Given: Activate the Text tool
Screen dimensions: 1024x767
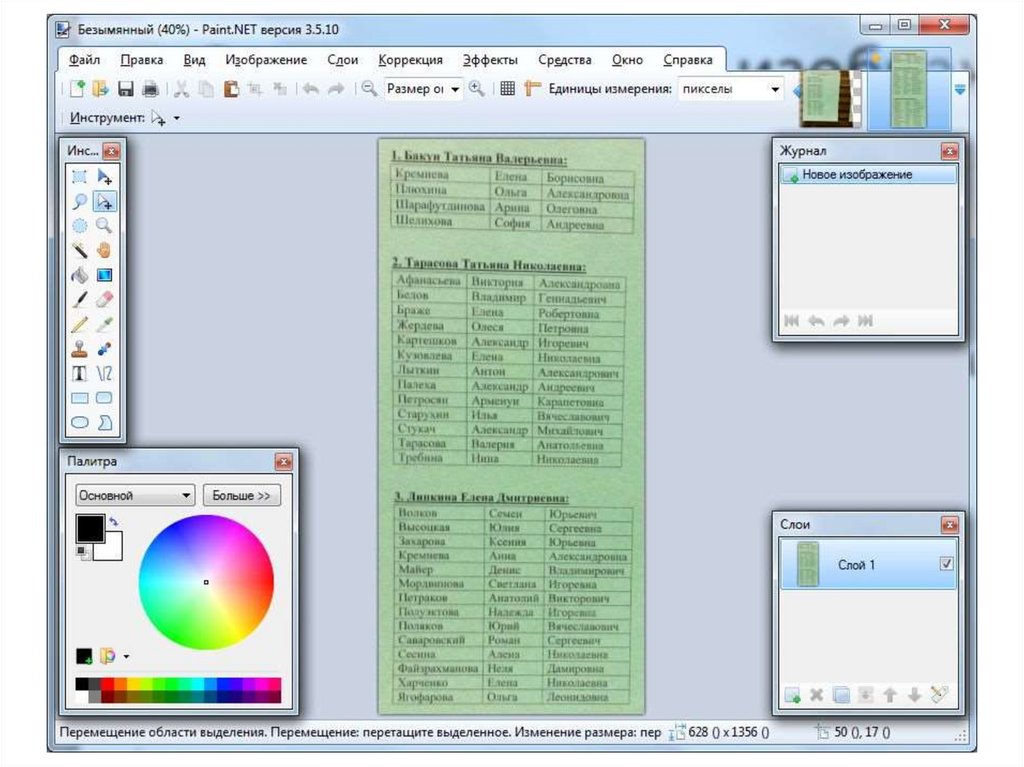Looking at the screenshot, I should tap(80, 374).
